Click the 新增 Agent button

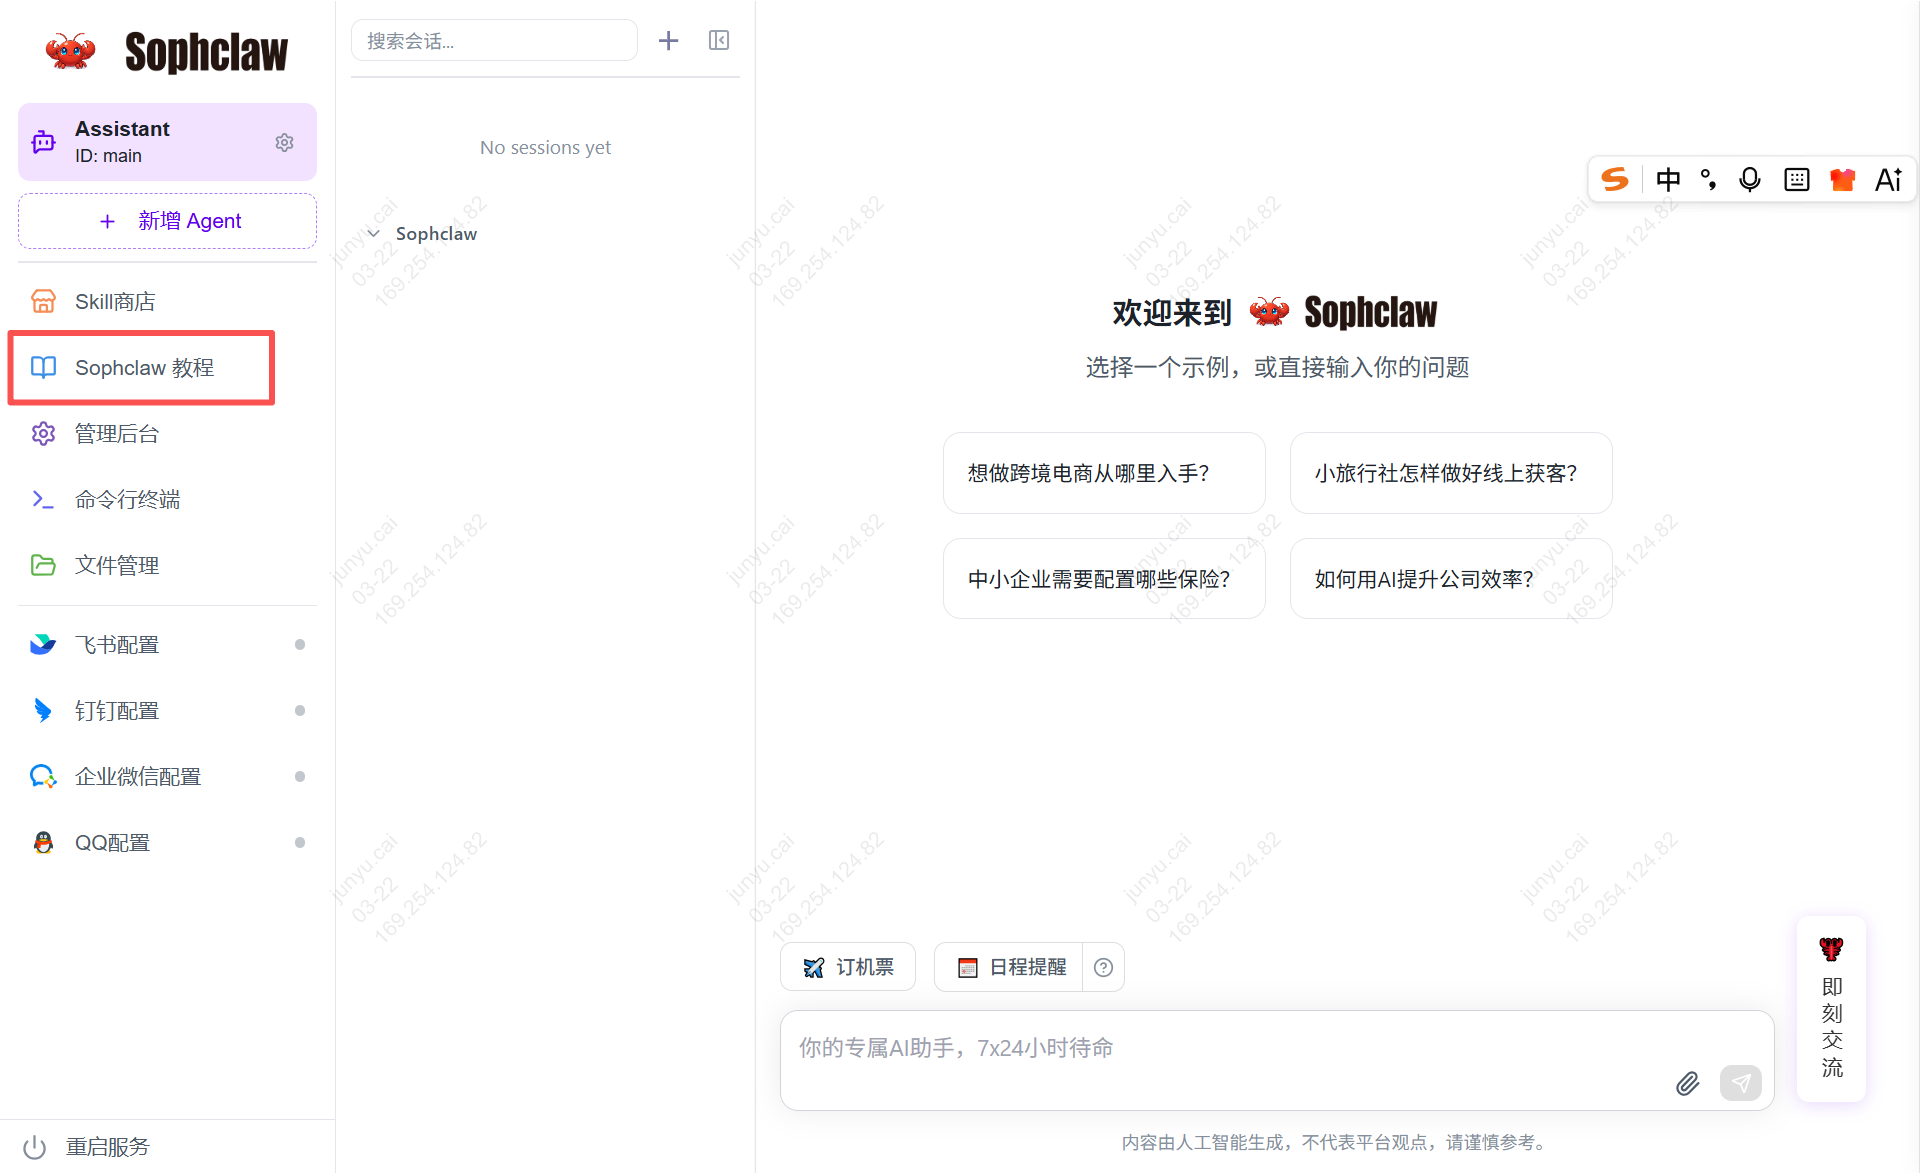pyautogui.click(x=167, y=221)
